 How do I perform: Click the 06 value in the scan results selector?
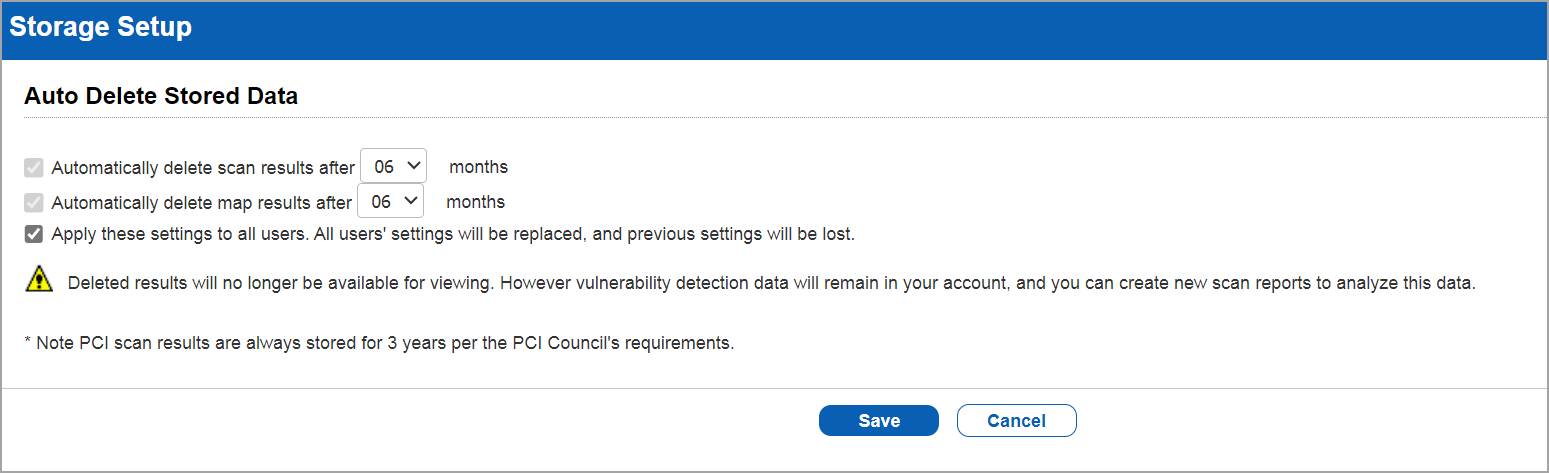tap(384, 167)
